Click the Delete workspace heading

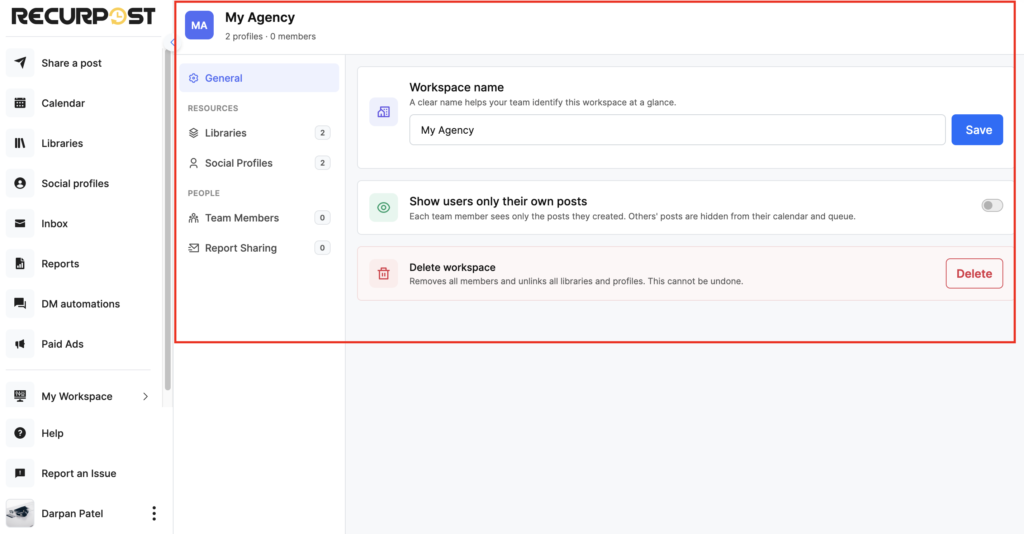pos(452,267)
